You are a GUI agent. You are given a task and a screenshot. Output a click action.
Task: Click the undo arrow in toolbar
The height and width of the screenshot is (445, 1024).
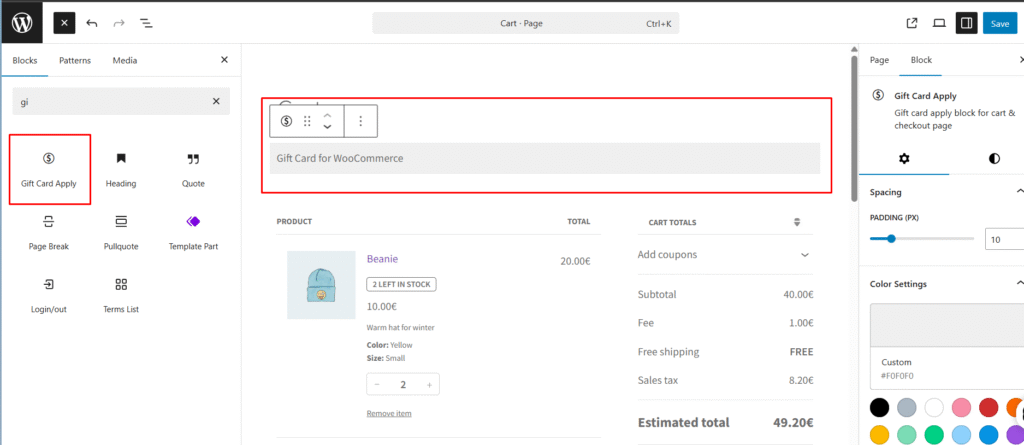(92, 23)
